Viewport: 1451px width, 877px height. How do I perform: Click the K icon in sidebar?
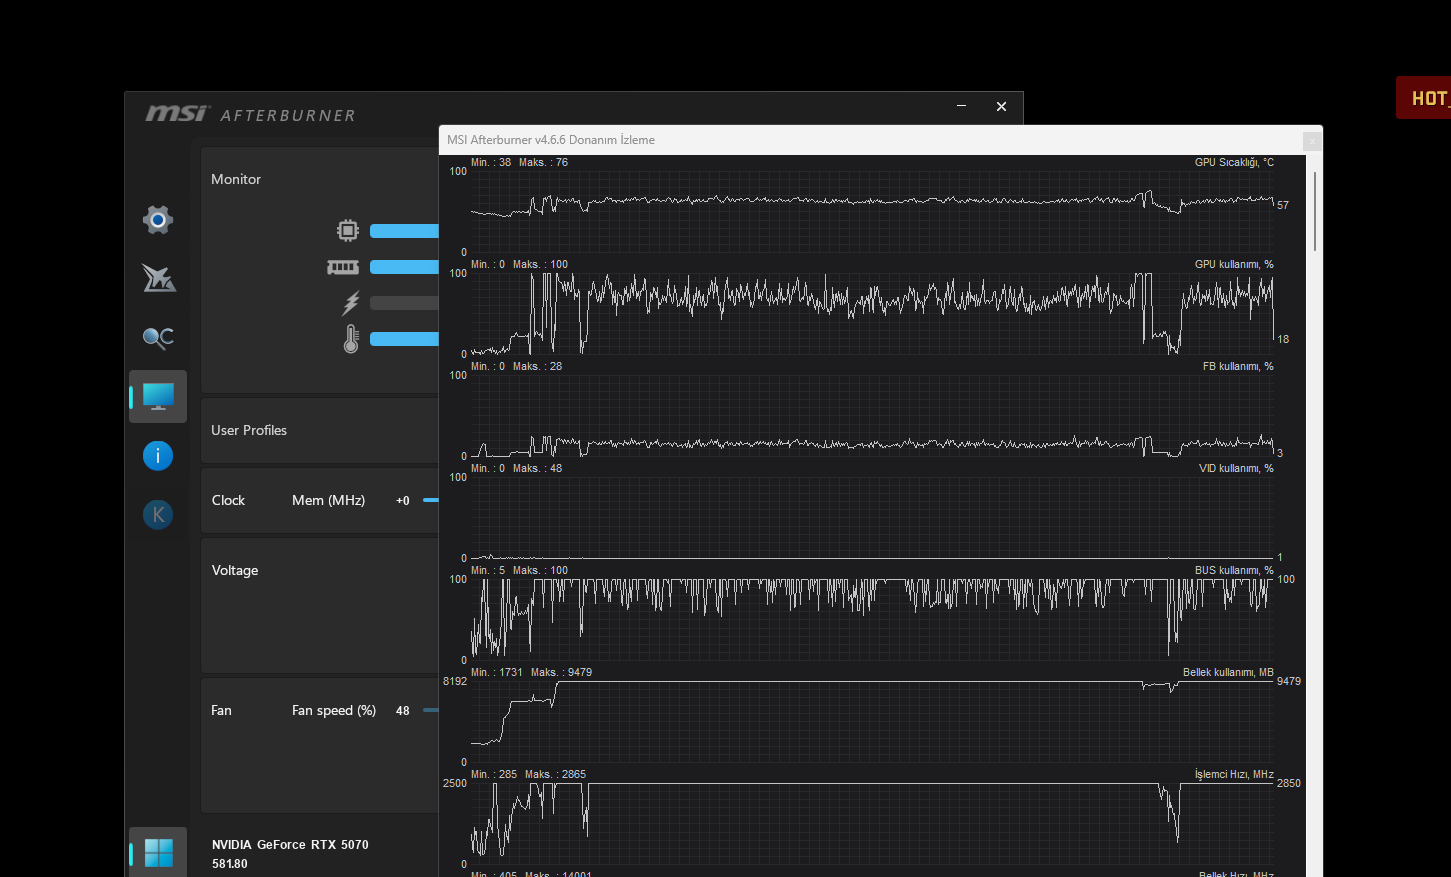point(158,515)
